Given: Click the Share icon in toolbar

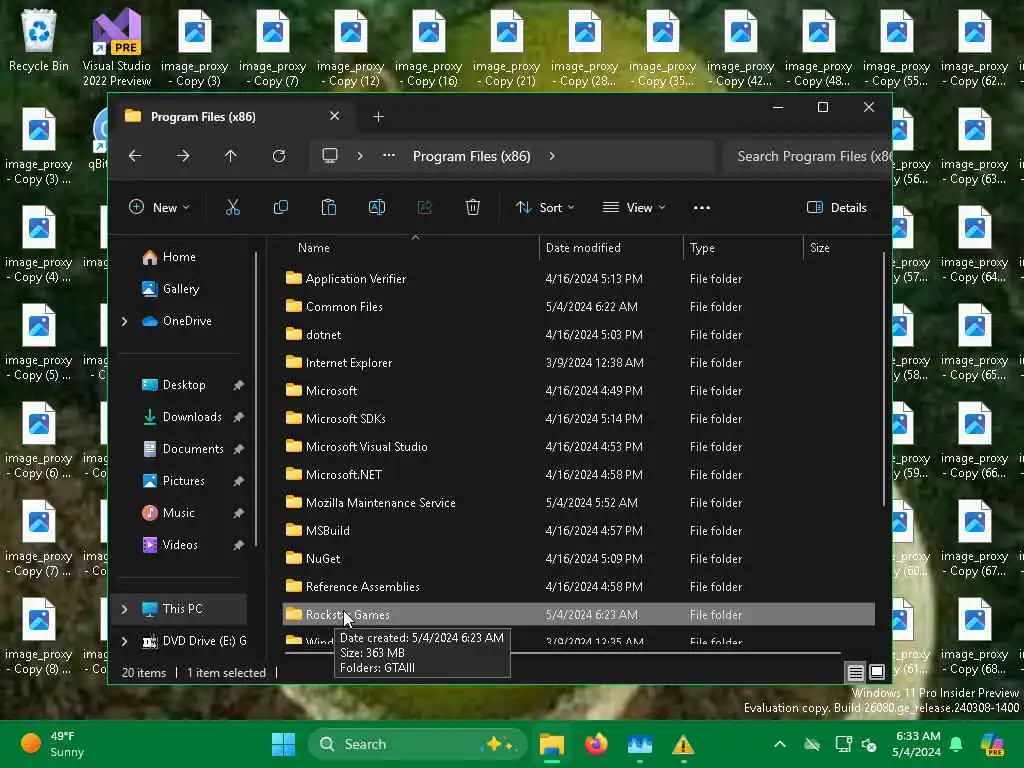Looking at the screenshot, I should 424,208.
